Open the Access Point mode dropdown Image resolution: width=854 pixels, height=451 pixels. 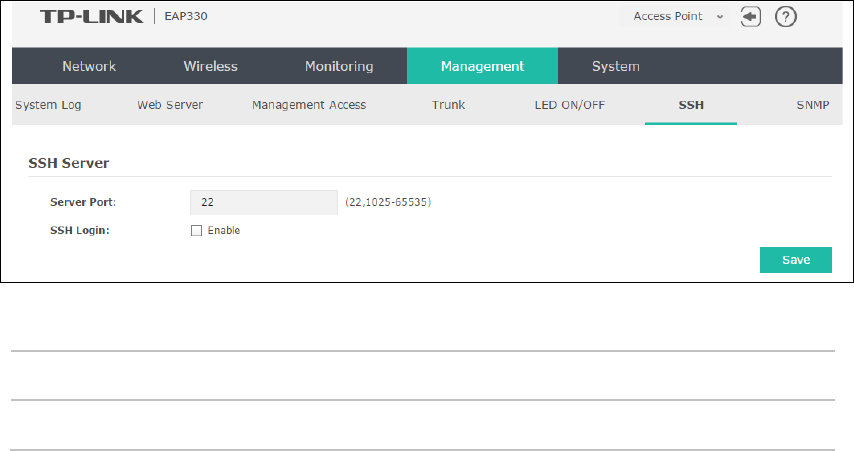click(x=674, y=16)
